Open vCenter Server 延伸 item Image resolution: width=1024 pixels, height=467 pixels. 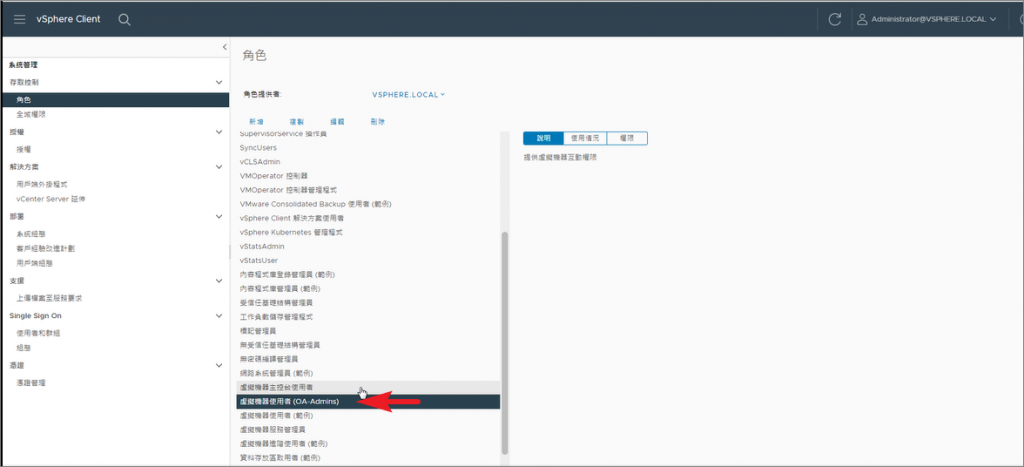tap(51, 199)
